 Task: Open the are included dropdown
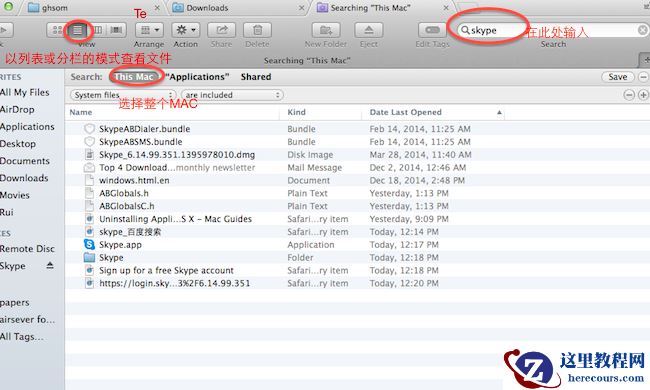tap(232, 95)
